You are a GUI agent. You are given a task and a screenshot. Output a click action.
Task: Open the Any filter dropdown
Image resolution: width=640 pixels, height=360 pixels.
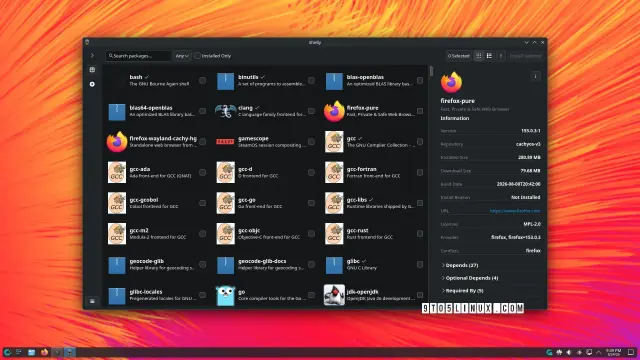pos(182,56)
